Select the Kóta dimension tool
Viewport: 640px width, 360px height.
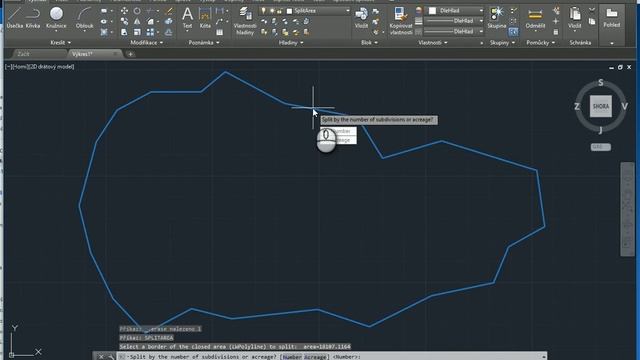coord(205,18)
